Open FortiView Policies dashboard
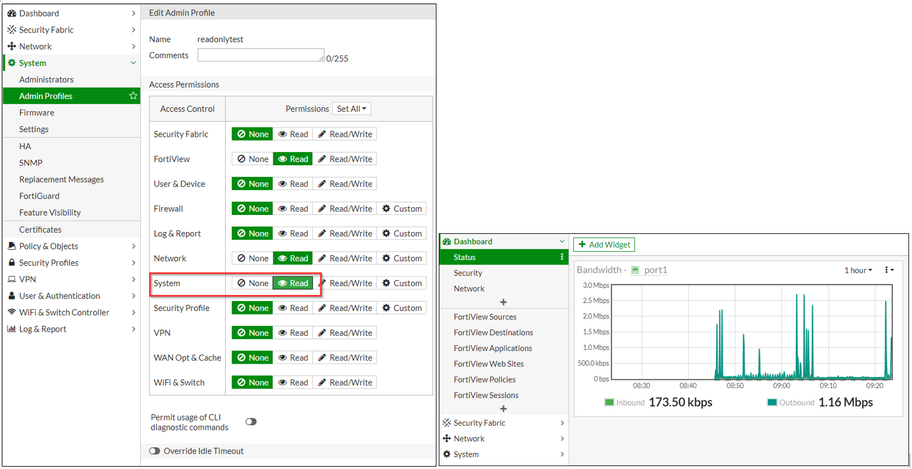The height and width of the screenshot is (469, 912). pyautogui.click(x=486, y=379)
